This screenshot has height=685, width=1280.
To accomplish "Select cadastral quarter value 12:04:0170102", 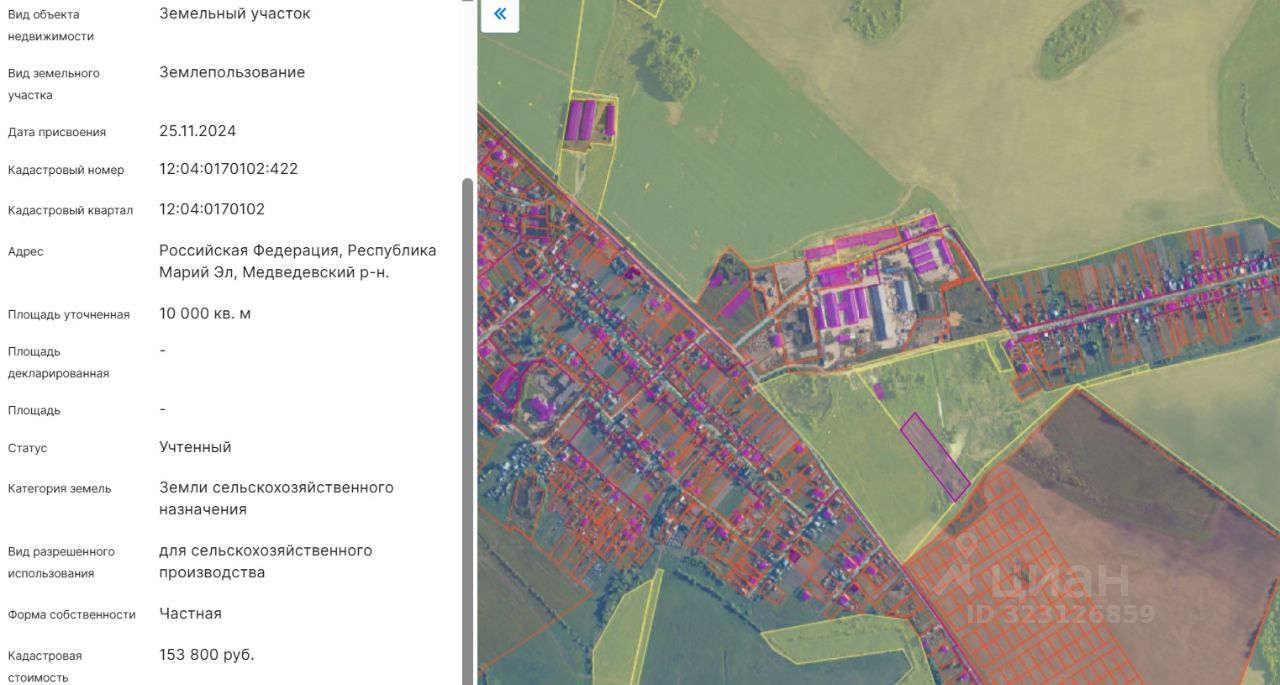I will tap(212, 209).
